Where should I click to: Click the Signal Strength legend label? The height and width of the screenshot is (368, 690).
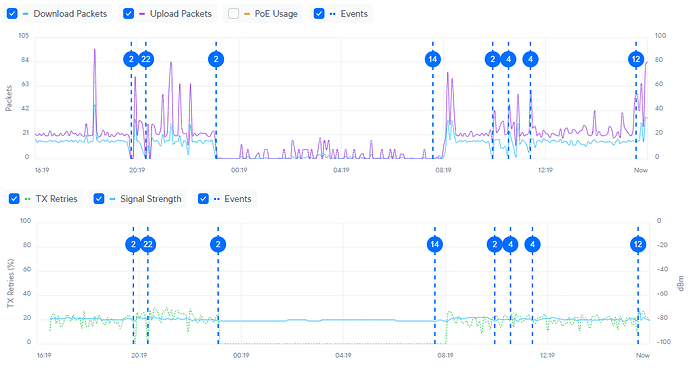pyautogui.click(x=151, y=199)
